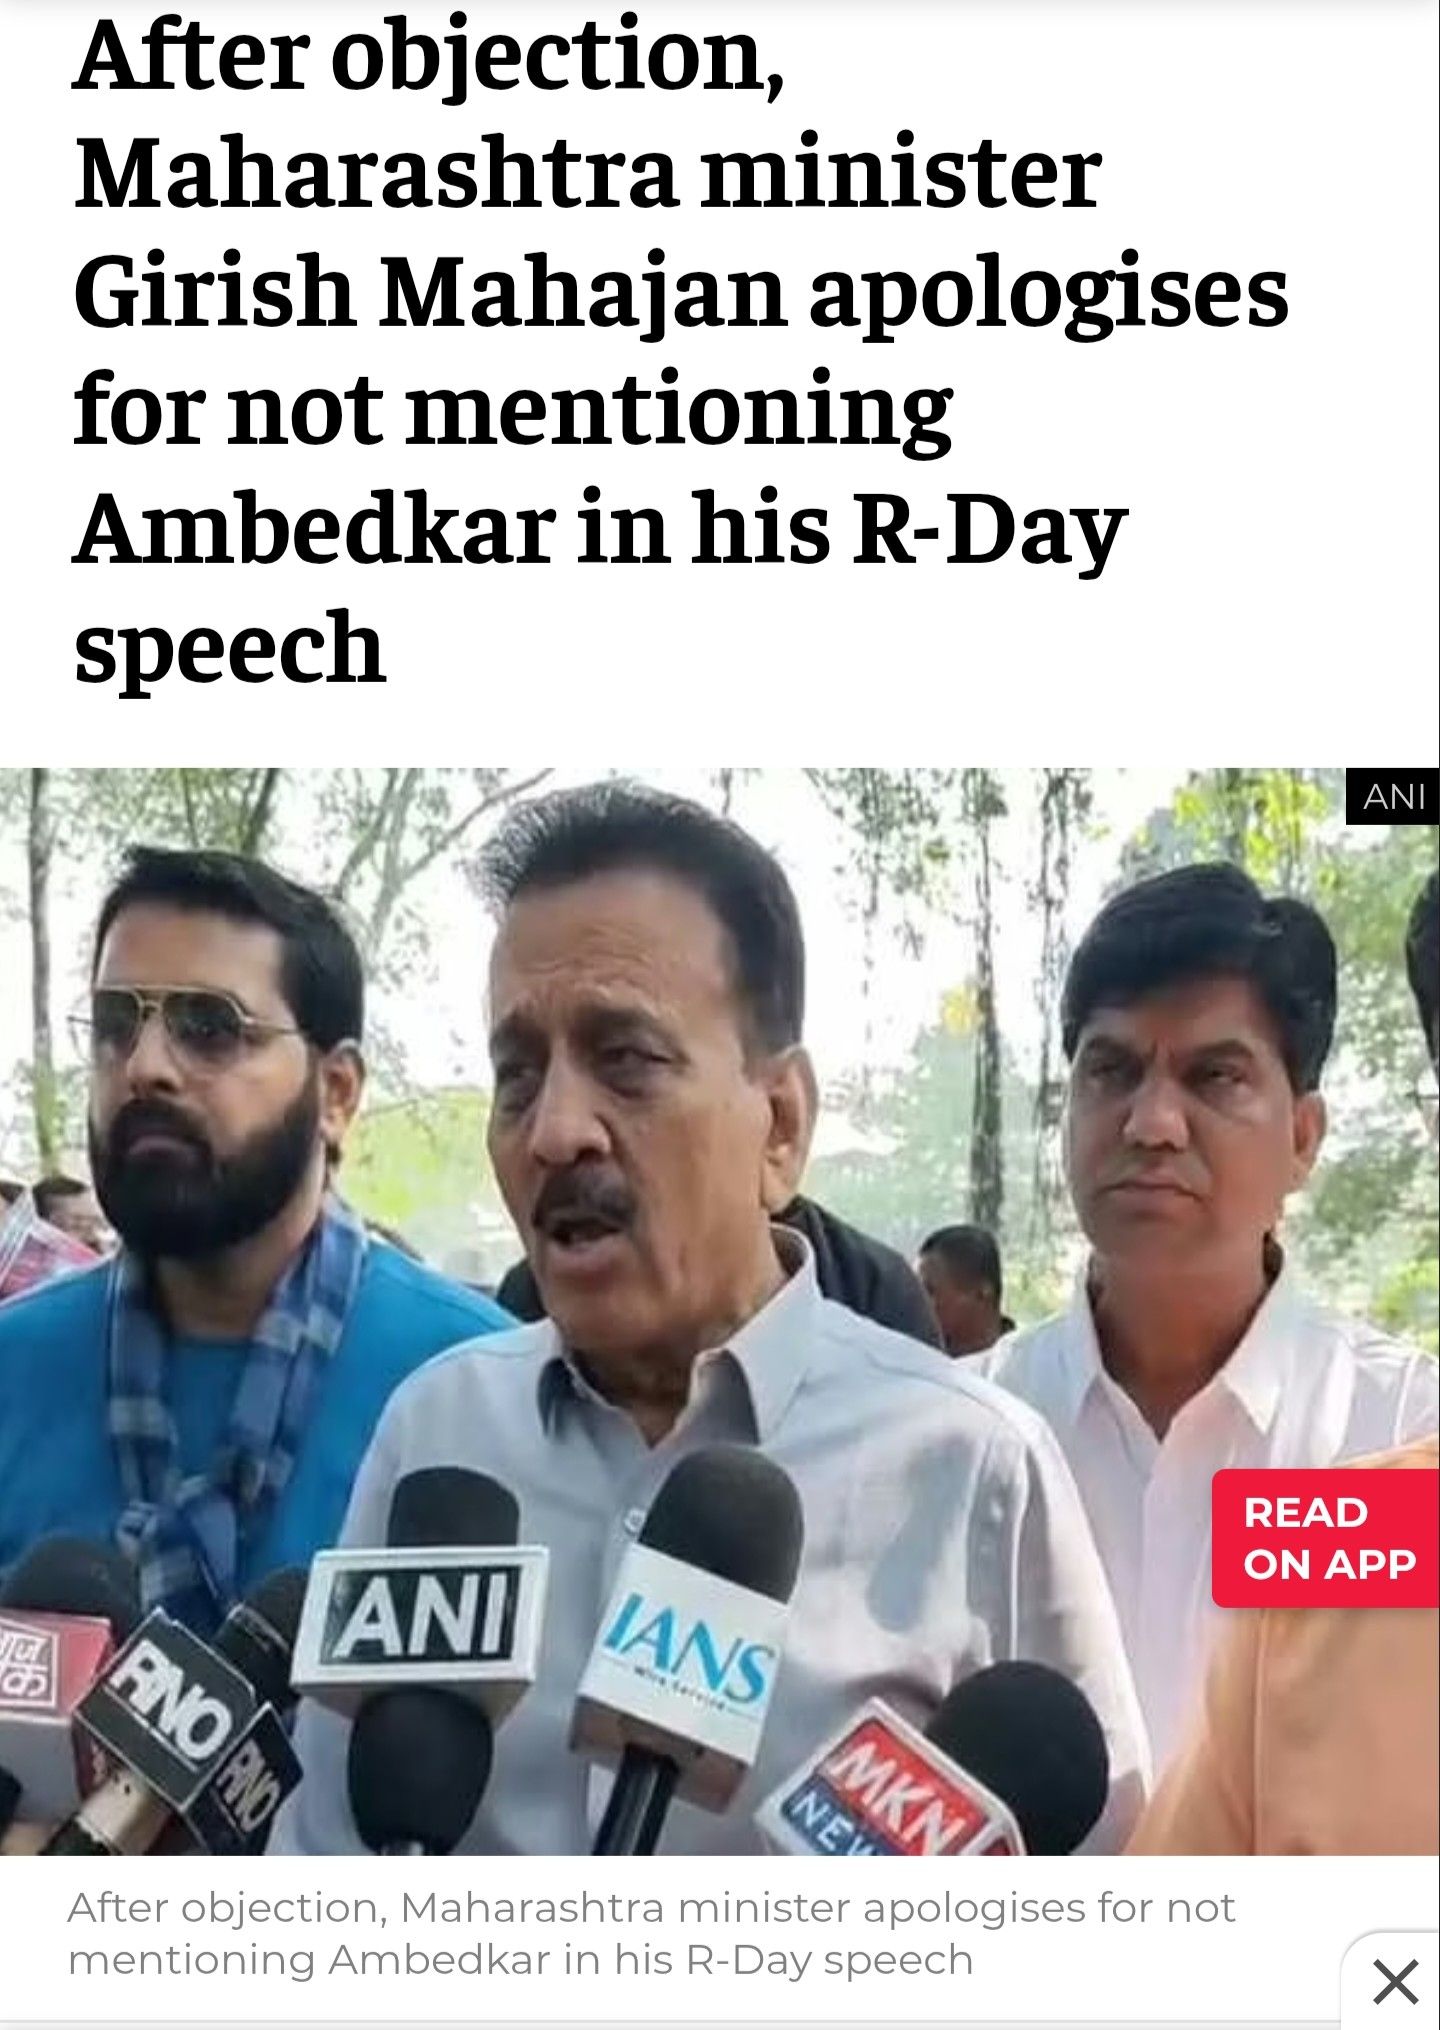This screenshot has width=1440, height=2030.
Task: Tap the red READ ON APP button
Action: pos(1326,1539)
